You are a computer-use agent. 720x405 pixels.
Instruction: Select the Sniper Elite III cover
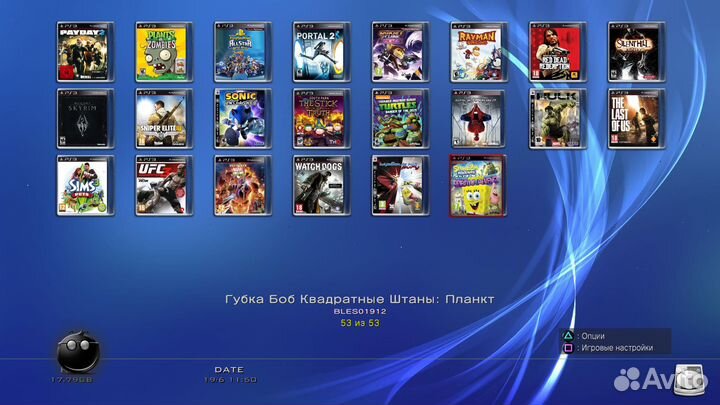164,118
